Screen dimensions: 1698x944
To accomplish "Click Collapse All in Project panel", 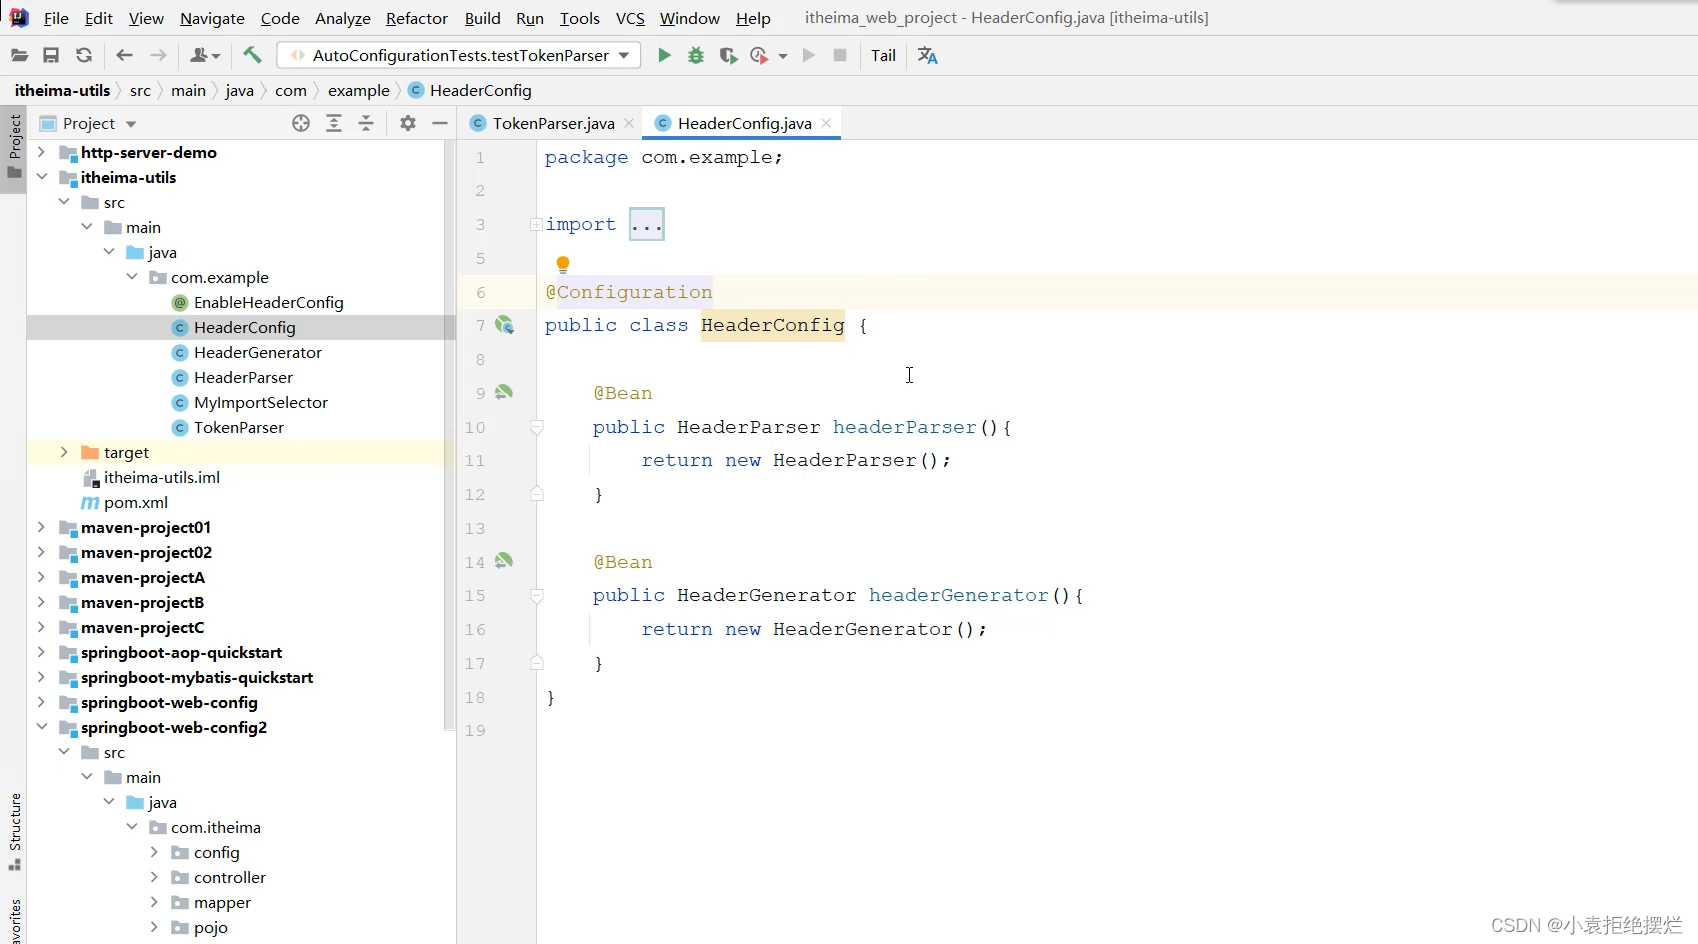I will pos(366,123).
